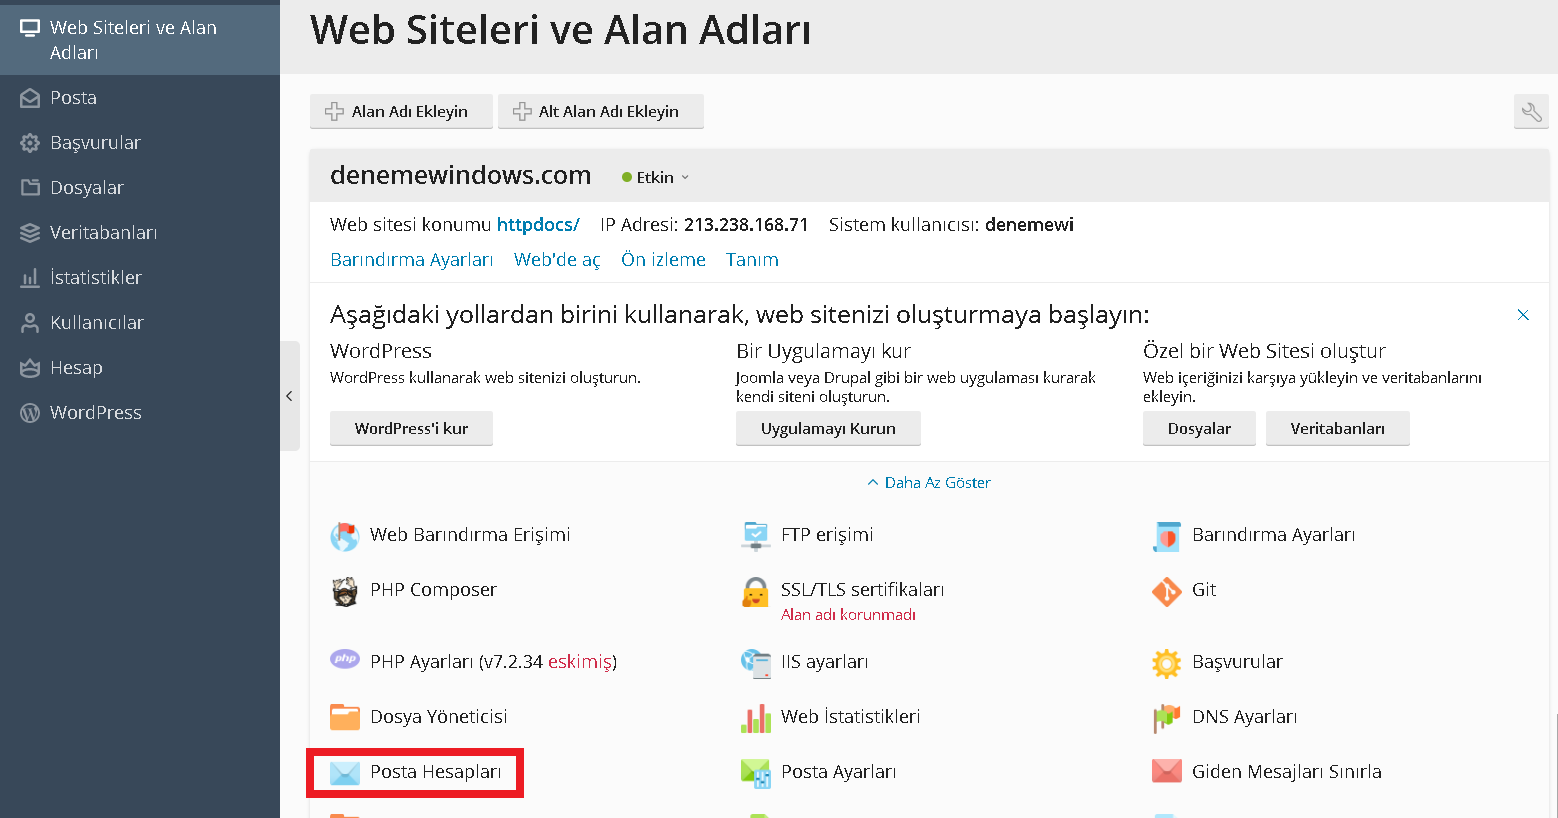The width and height of the screenshot is (1558, 818).
Task: Click the Posta Ayarları icon
Action: pyautogui.click(x=756, y=773)
